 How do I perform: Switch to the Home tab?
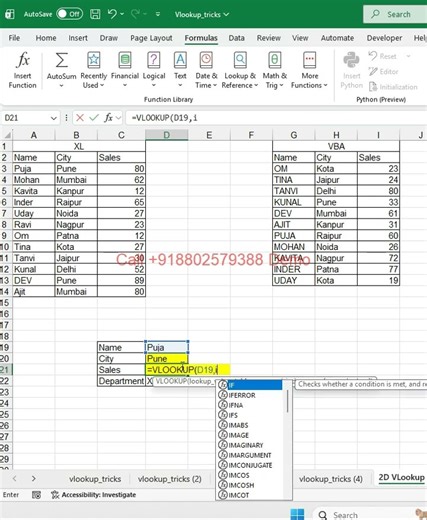pyautogui.click(x=46, y=38)
